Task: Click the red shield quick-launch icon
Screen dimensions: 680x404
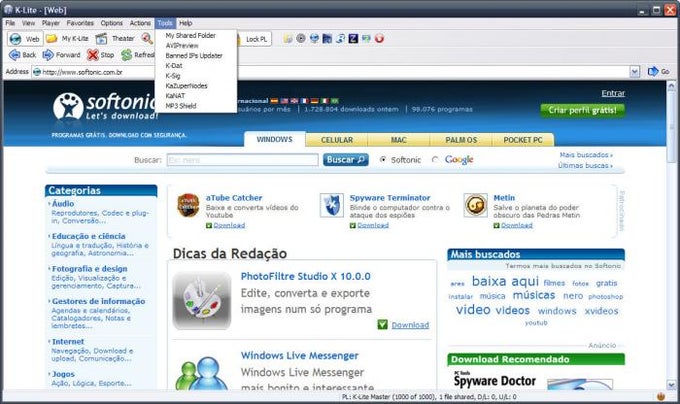Action: [379, 39]
